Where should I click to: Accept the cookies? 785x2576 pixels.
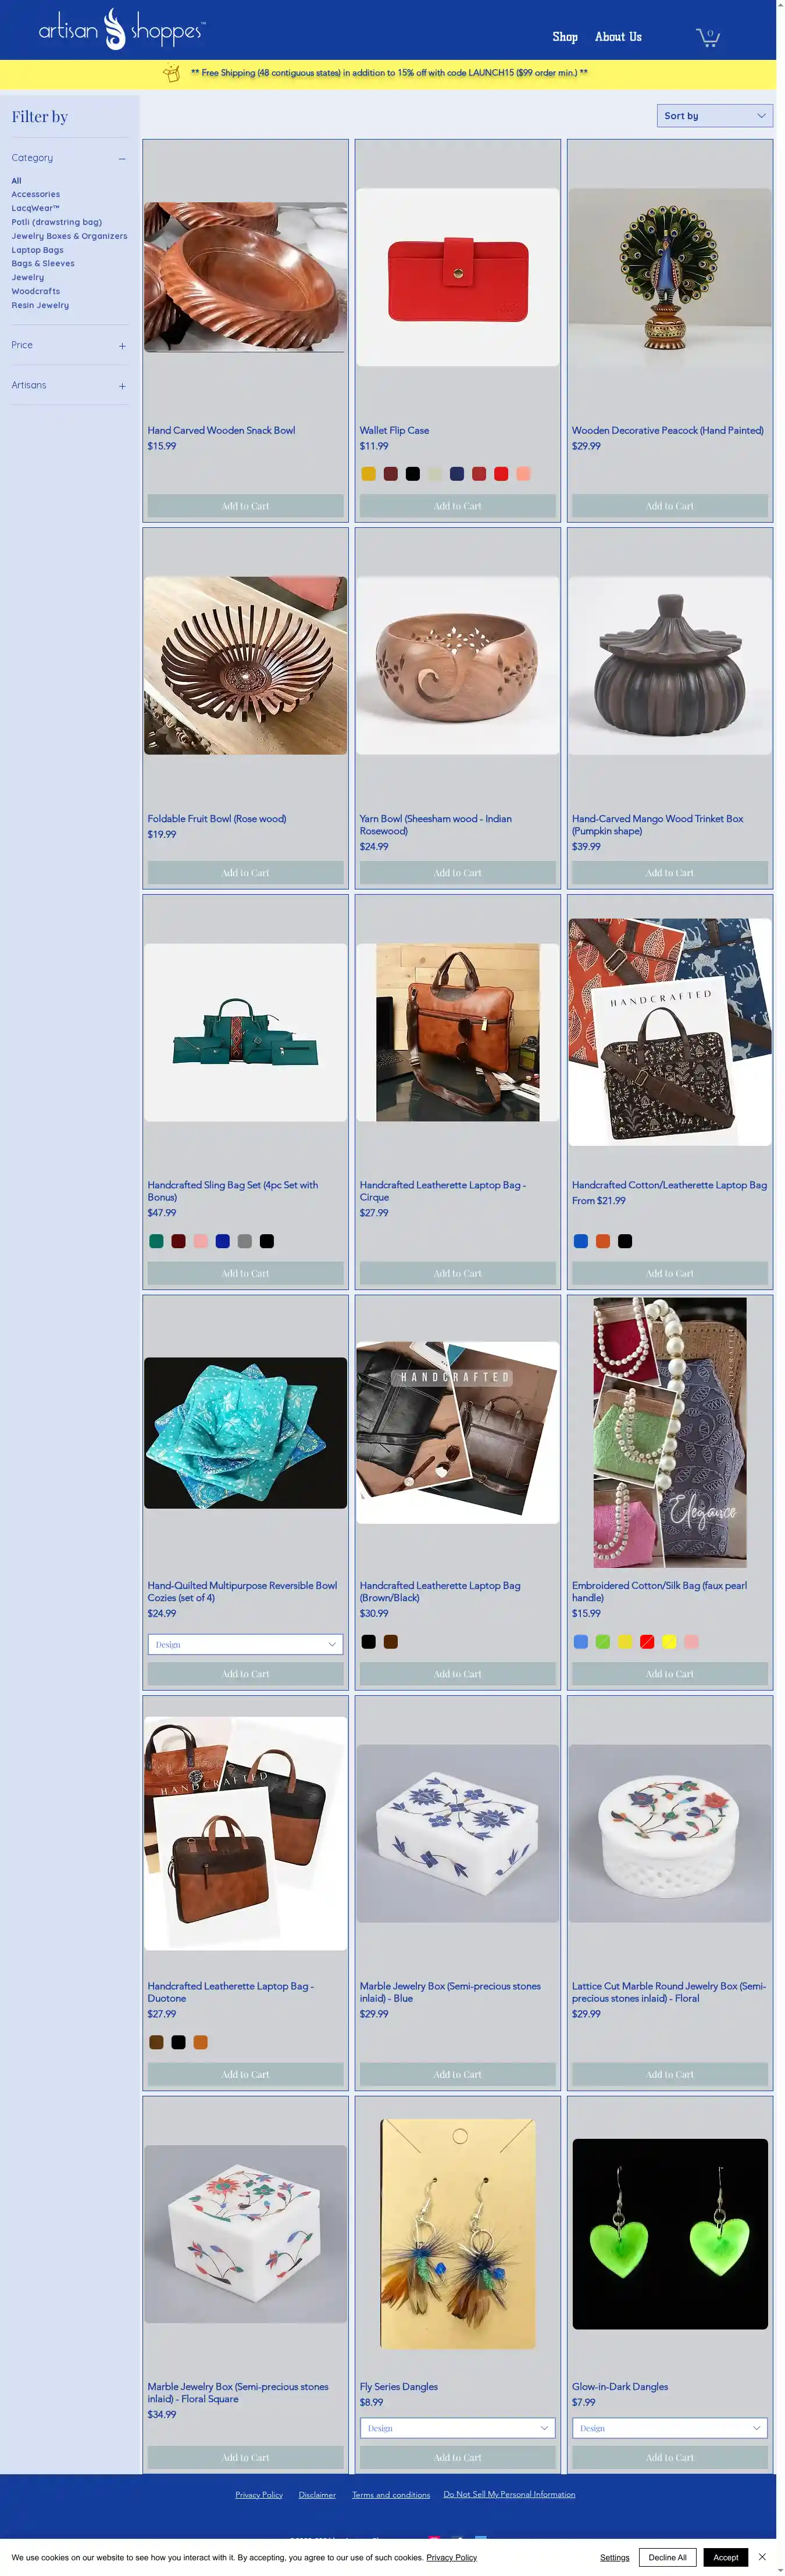[726, 2557]
